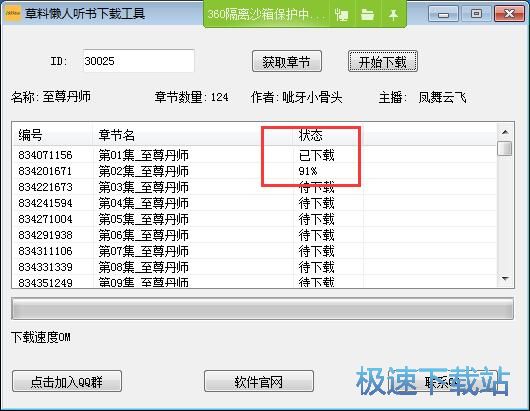
Task: Click chapter number 834271004
Action: (x=45, y=219)
